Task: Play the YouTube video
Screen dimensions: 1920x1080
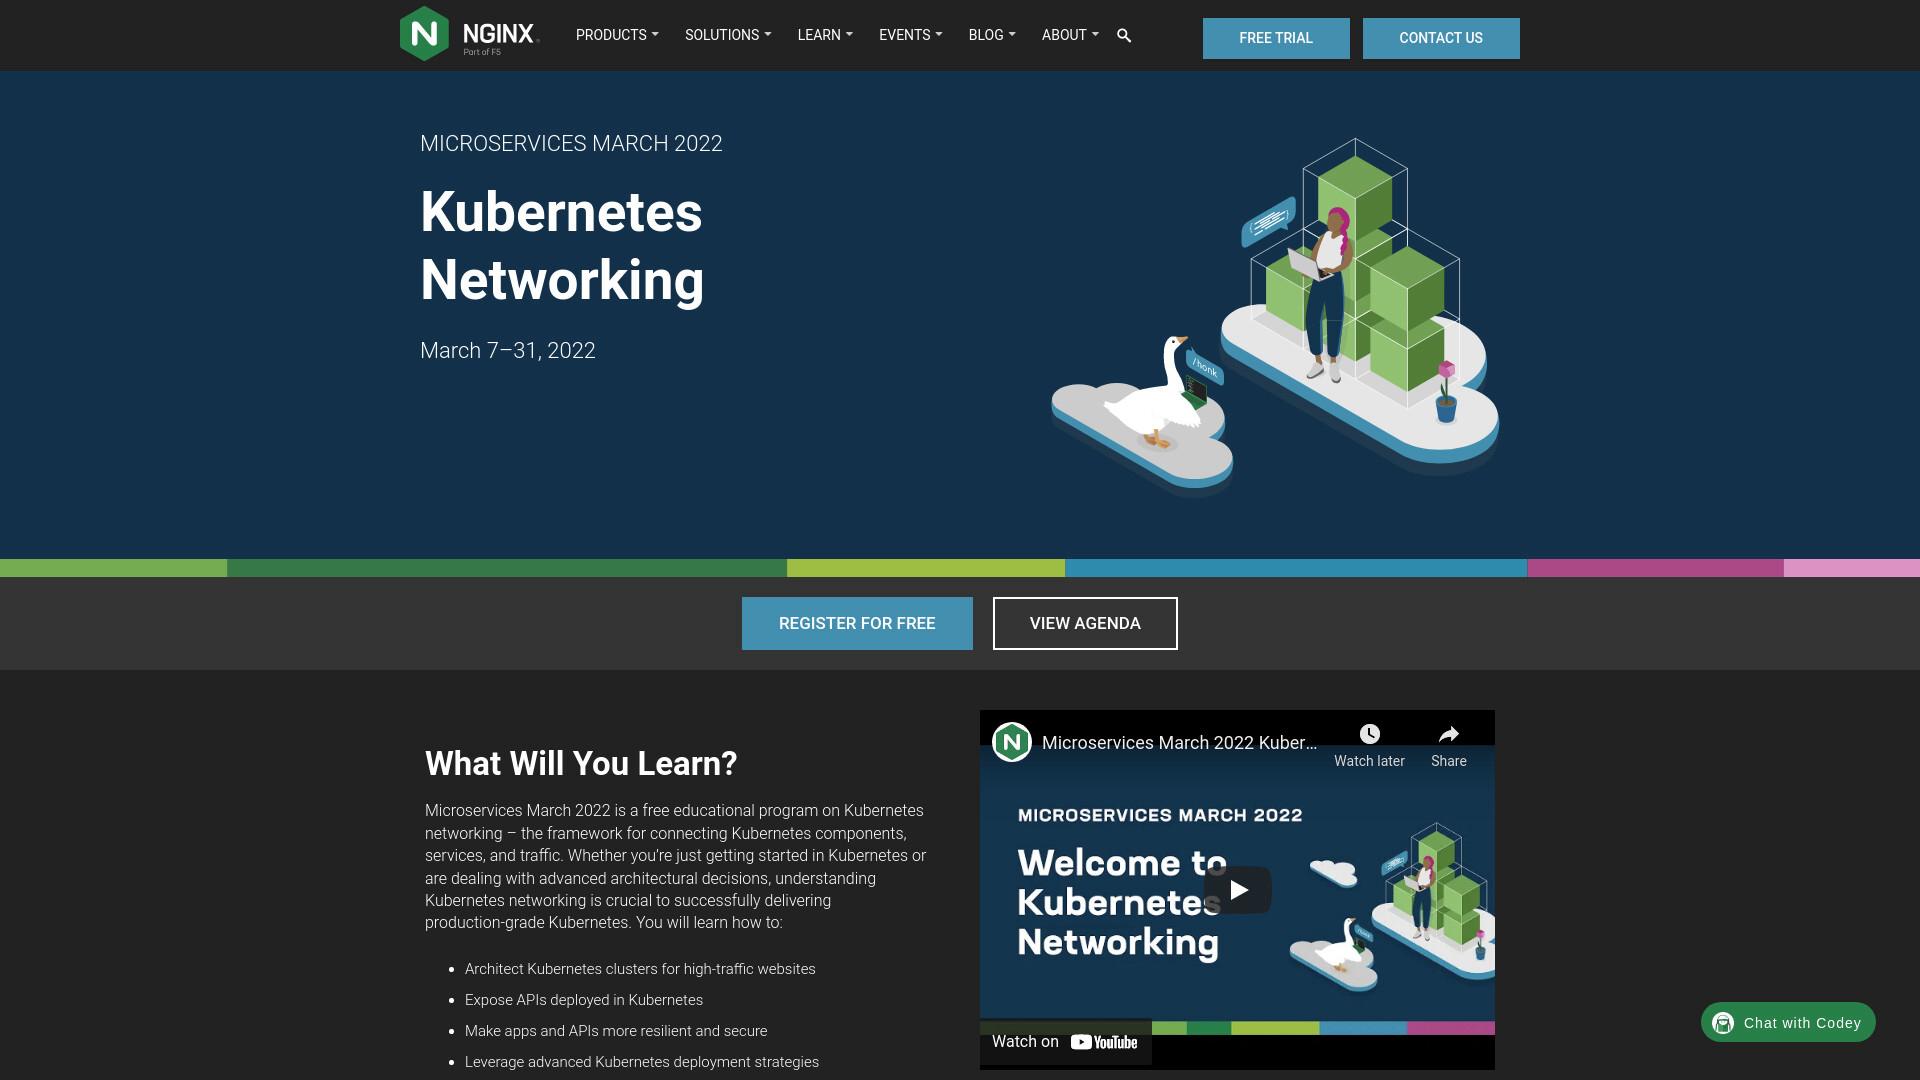Action: [1238, 890]
